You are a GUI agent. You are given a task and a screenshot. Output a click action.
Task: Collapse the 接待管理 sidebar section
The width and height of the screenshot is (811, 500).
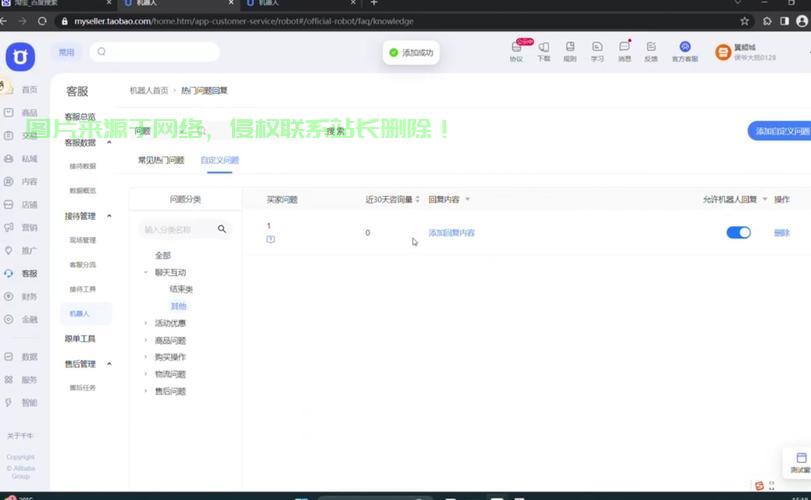click(x=109, y=216)
